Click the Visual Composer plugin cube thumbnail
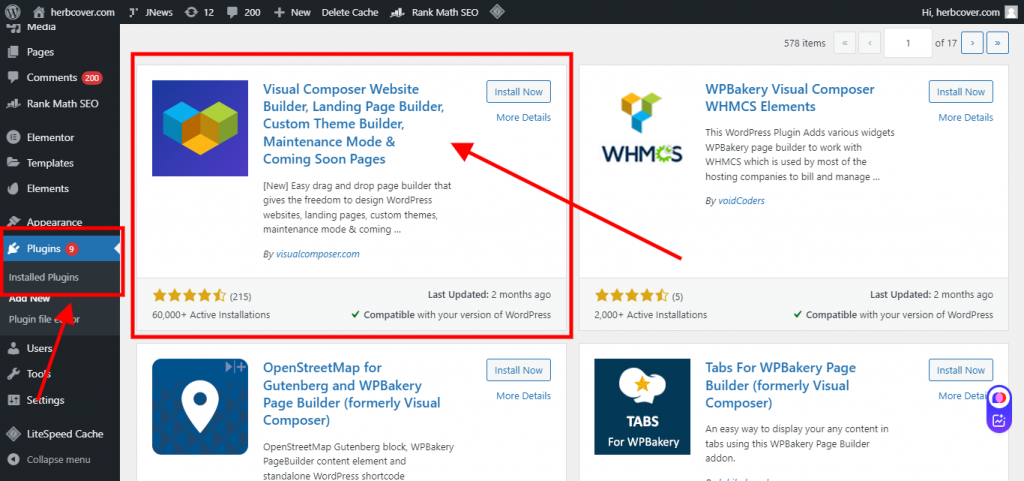The width and height of the screenshot is (1024, 481). click(x=200, y=129)
